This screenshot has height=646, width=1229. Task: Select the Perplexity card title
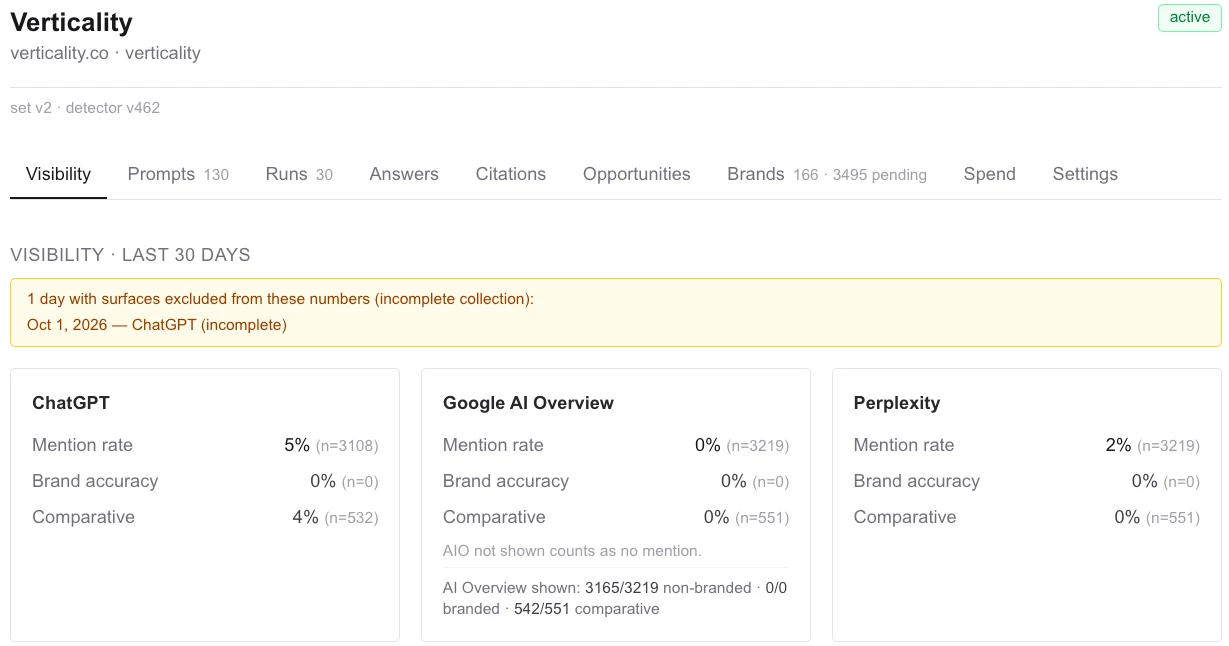(x=897, y=403)
